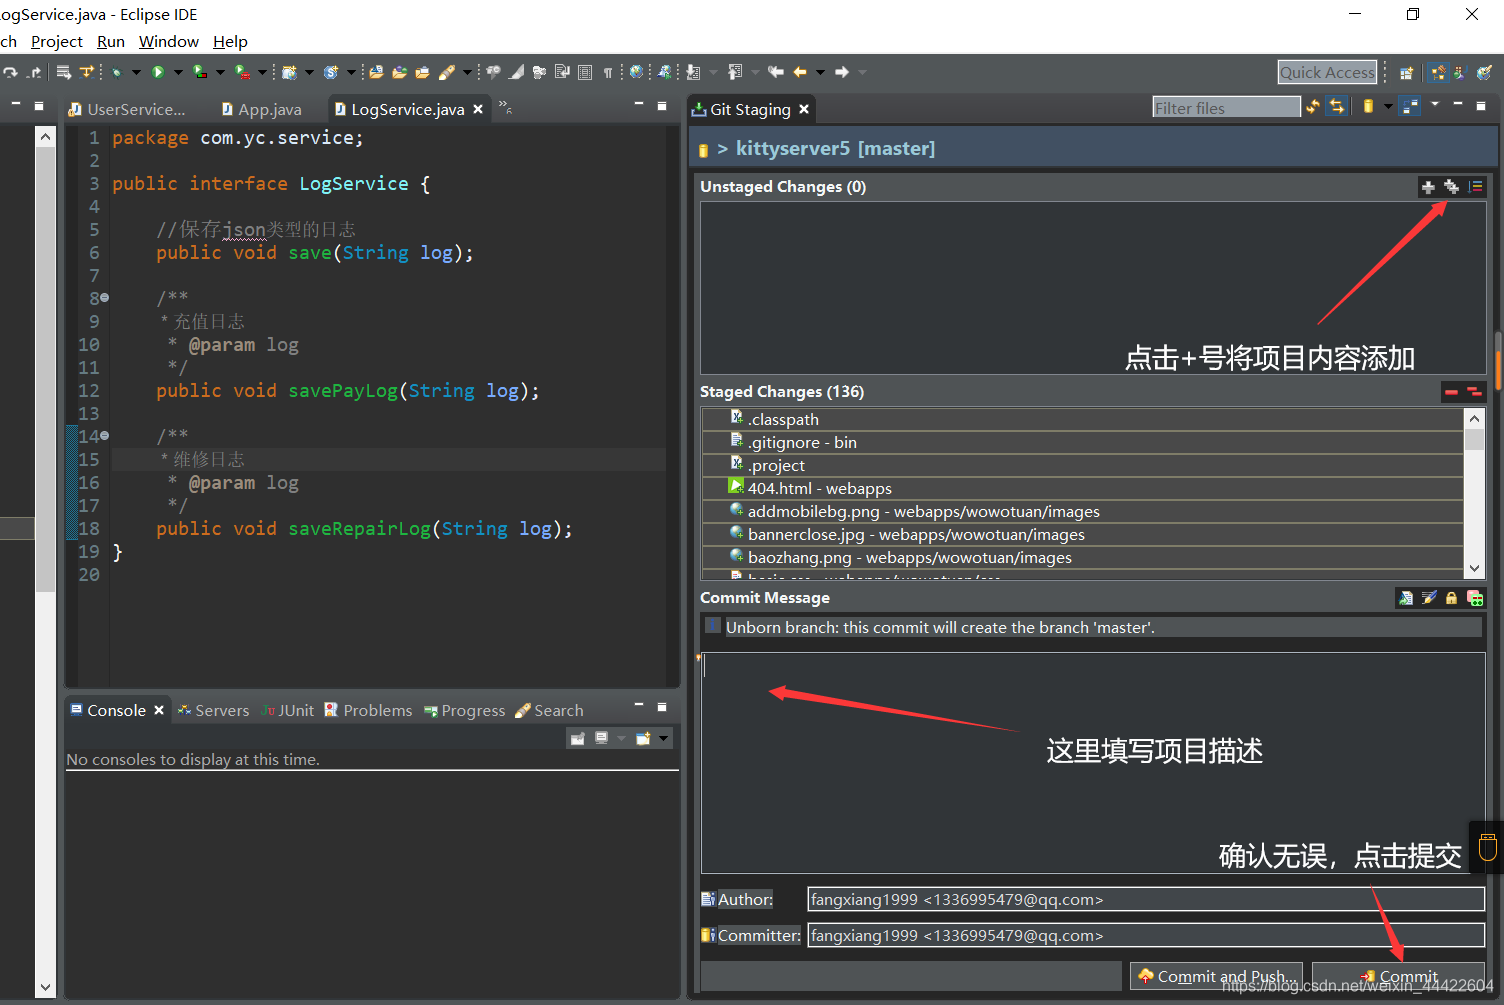Image resolution: width=1504 pixels, height=1005 pixels.
Task: Click into the Filter files input field
Action: pos(1226,107)
